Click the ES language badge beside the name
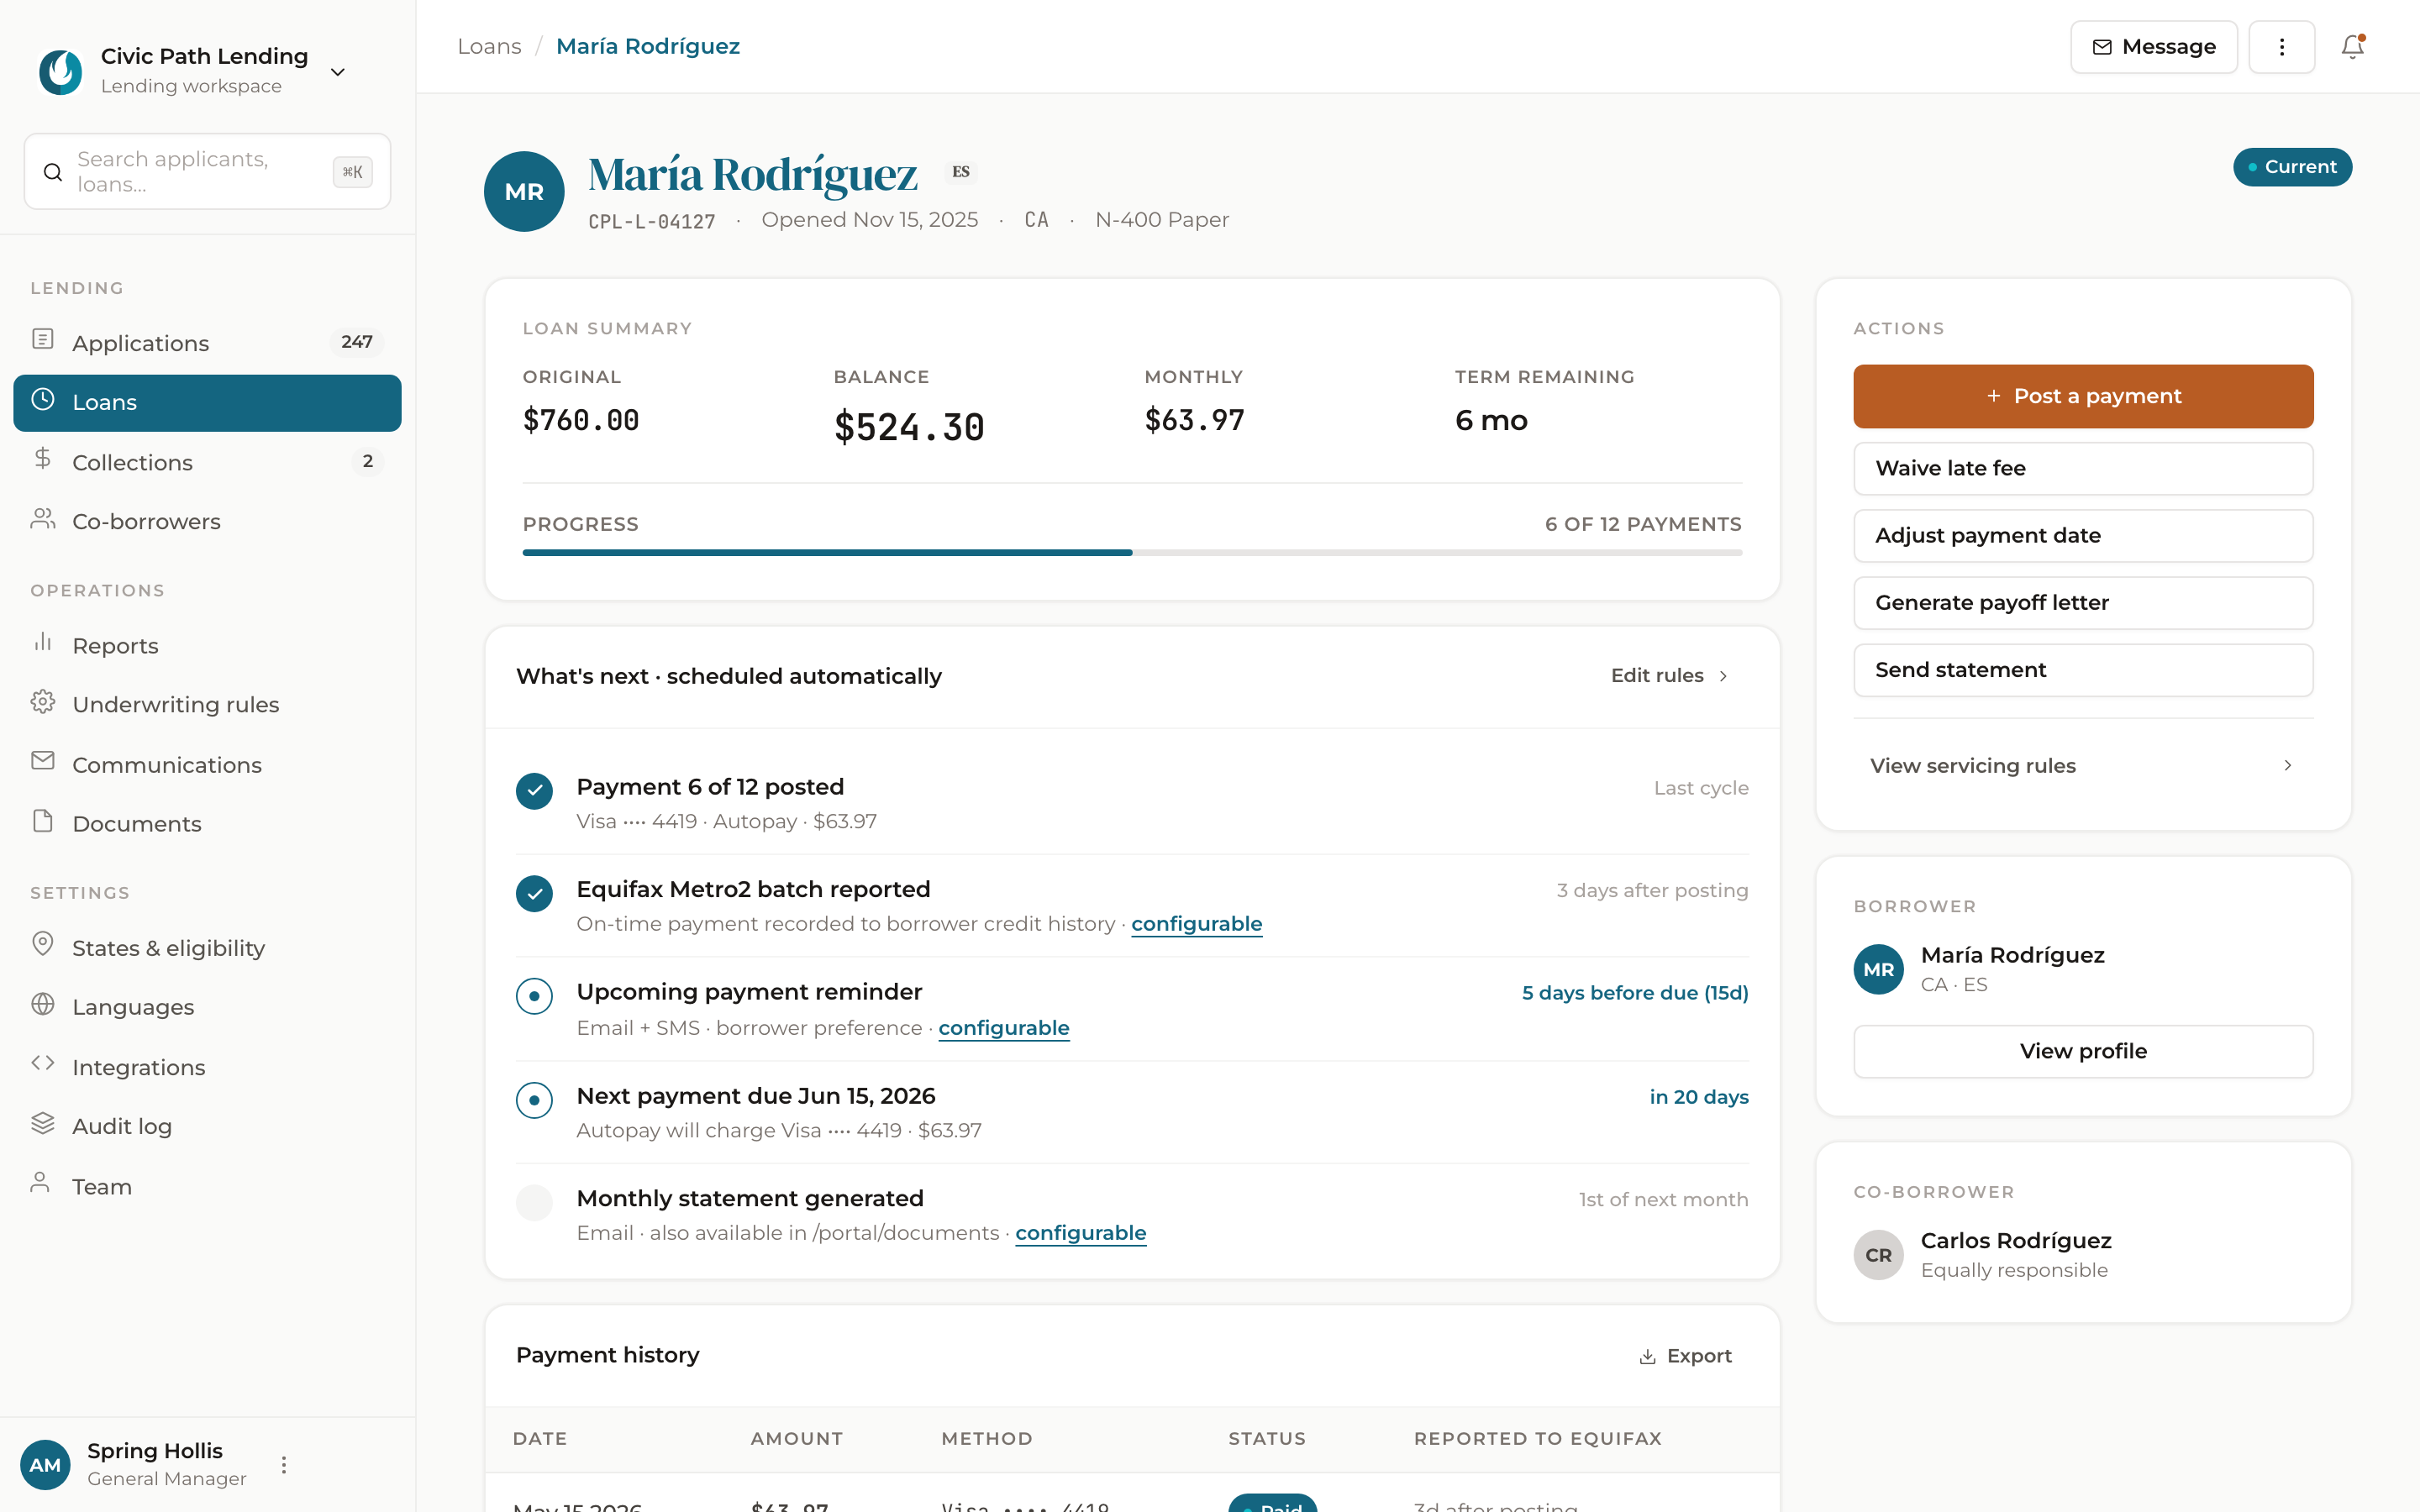The height and width of the screenshot is (1512, 2420). [960, 172]
